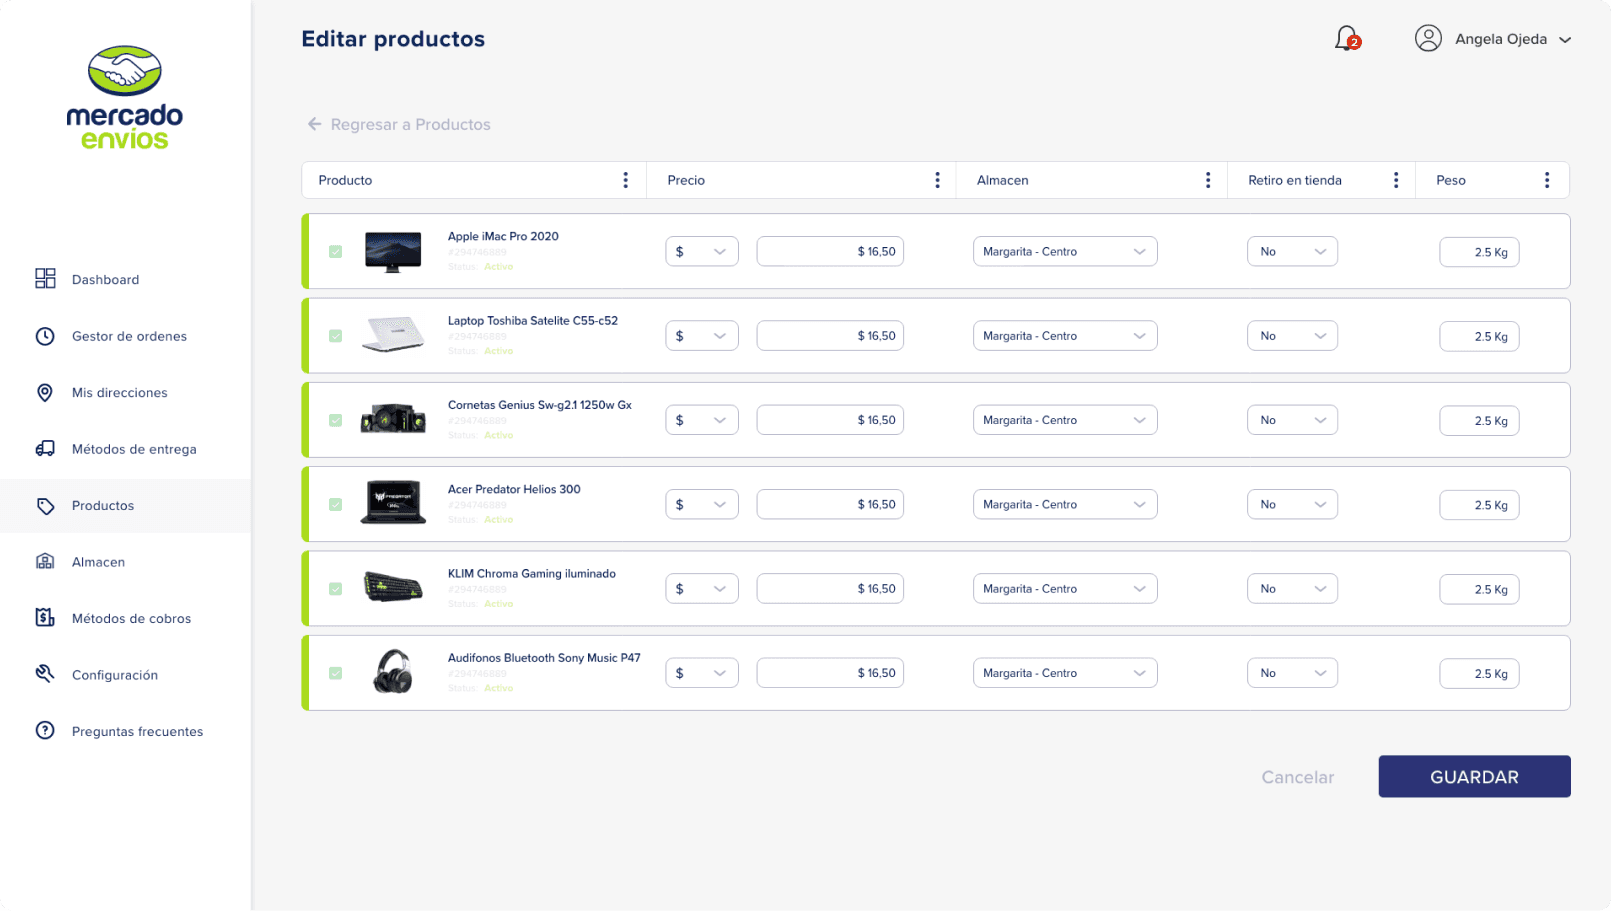Uncheck the Apple iMac Pro 2020 checkbox
Image resolution: width=1611 pixels, height=911 pixels.
(x=336, y=252)
